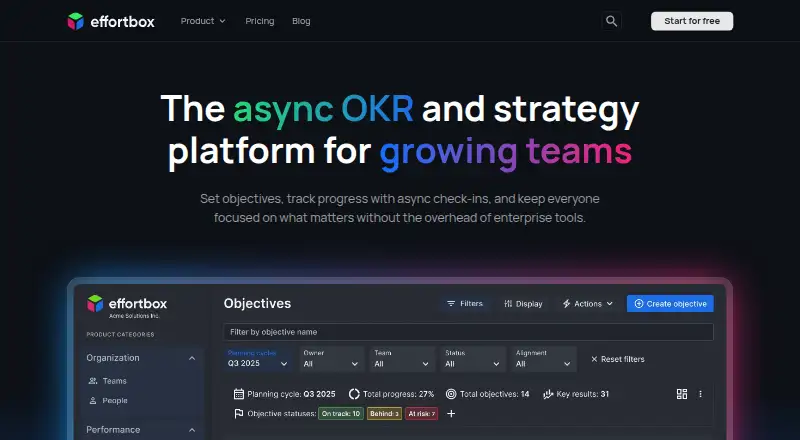Click the Start for free button
Image resolution: width=800 pixels, height=440 pixels.
pyautogui.click(x=692, y=21)
